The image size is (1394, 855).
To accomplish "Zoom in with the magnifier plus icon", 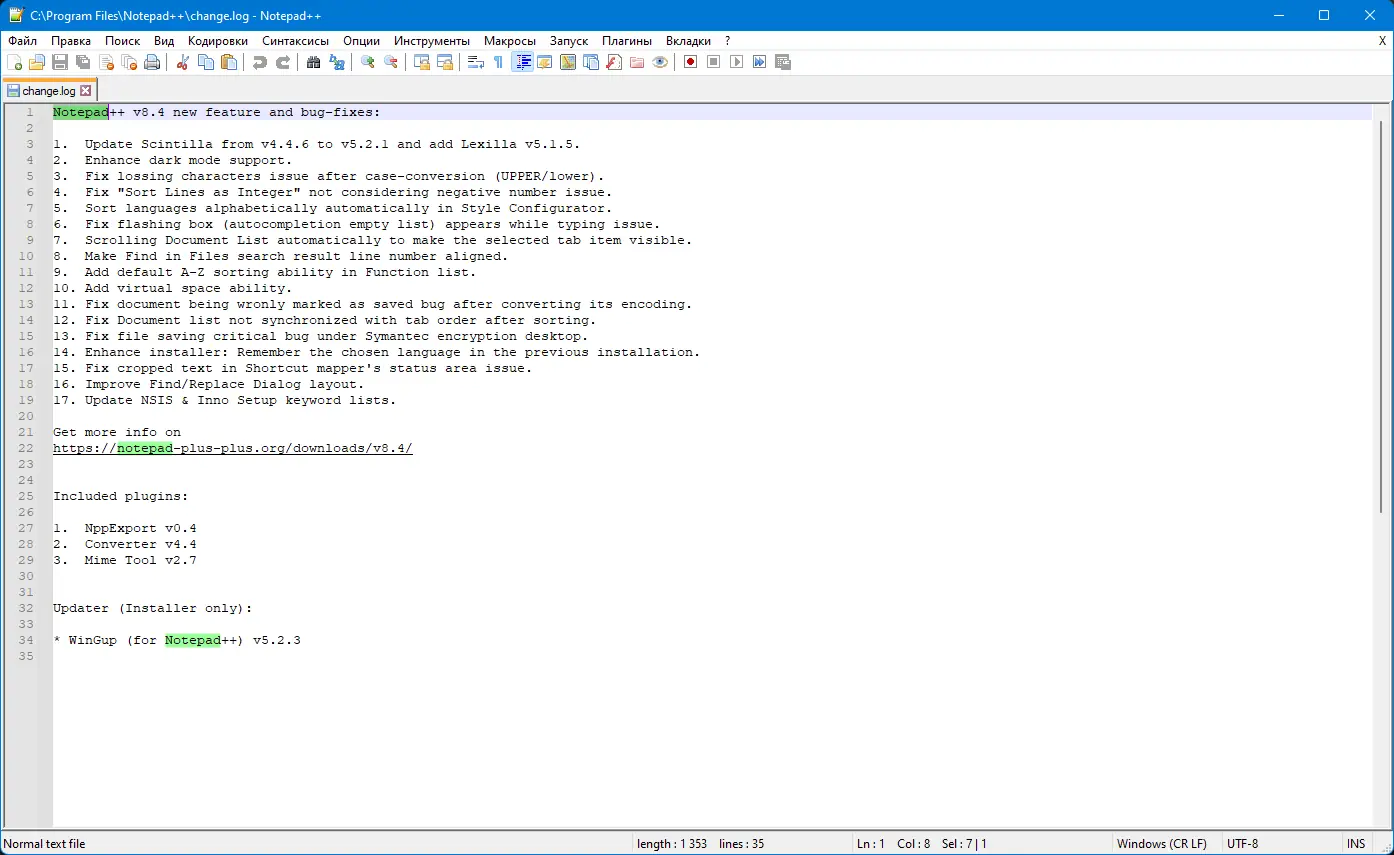I will 368,62.
